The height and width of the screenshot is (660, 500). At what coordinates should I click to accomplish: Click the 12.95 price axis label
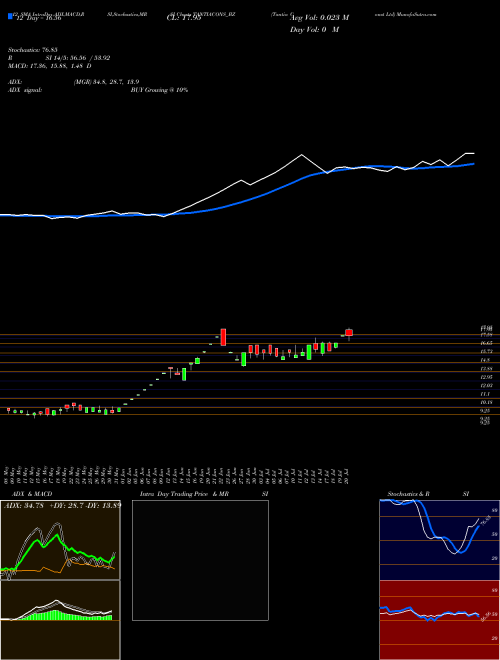(485, 377)
